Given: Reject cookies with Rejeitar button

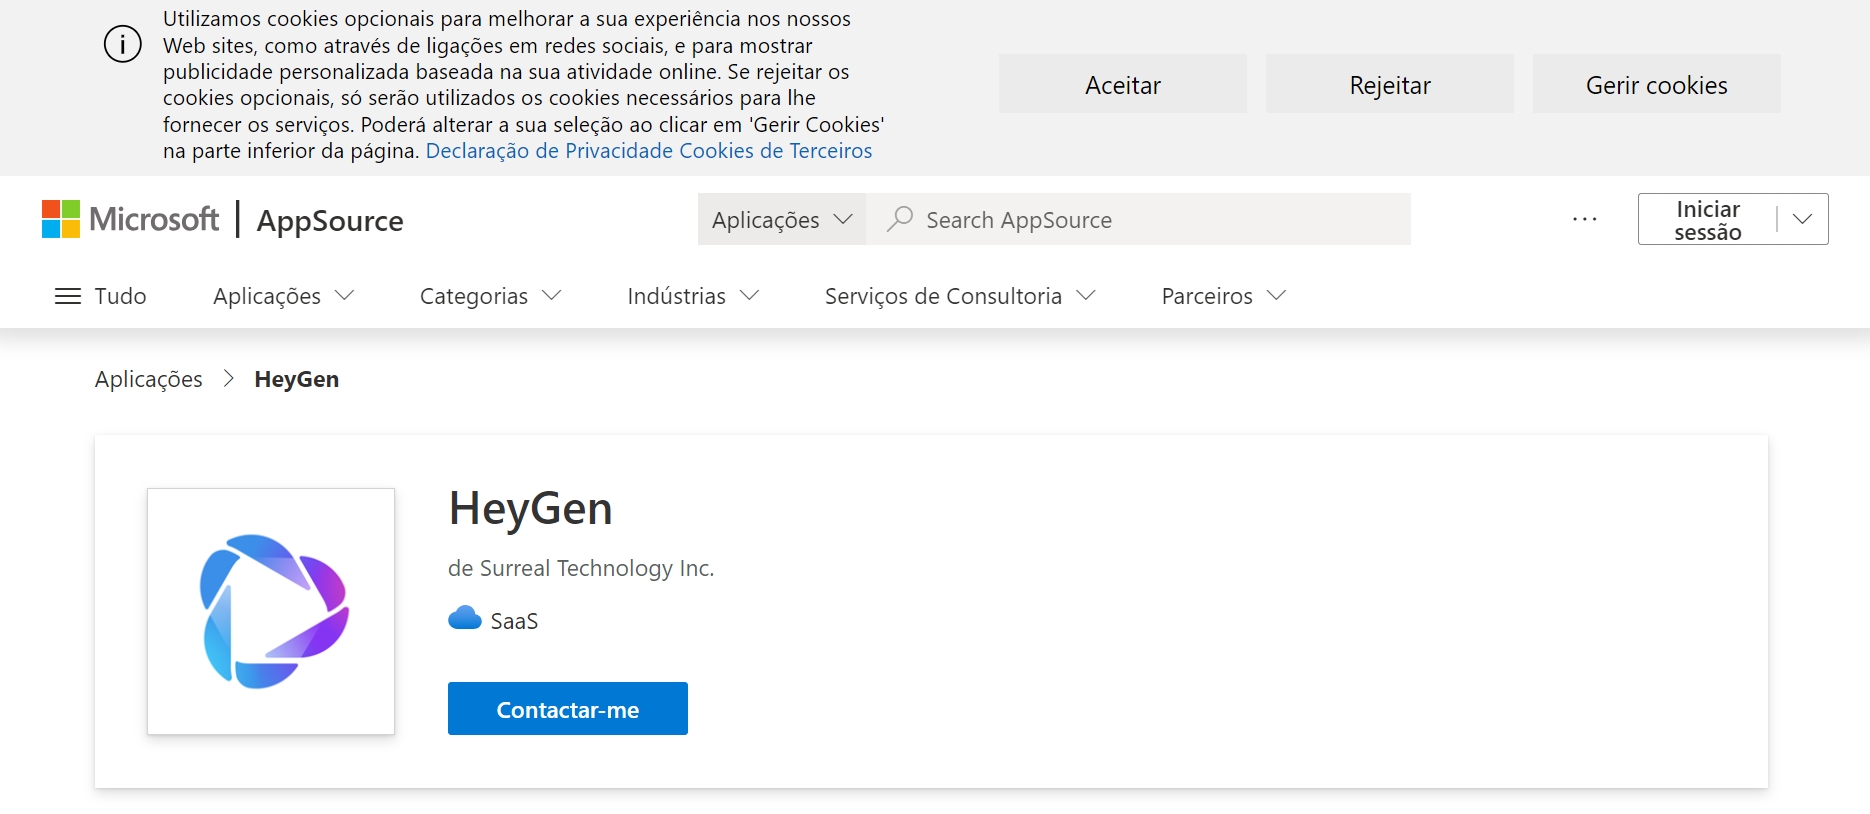Looking at the screenshot, I should click(x=1390, y=84).
